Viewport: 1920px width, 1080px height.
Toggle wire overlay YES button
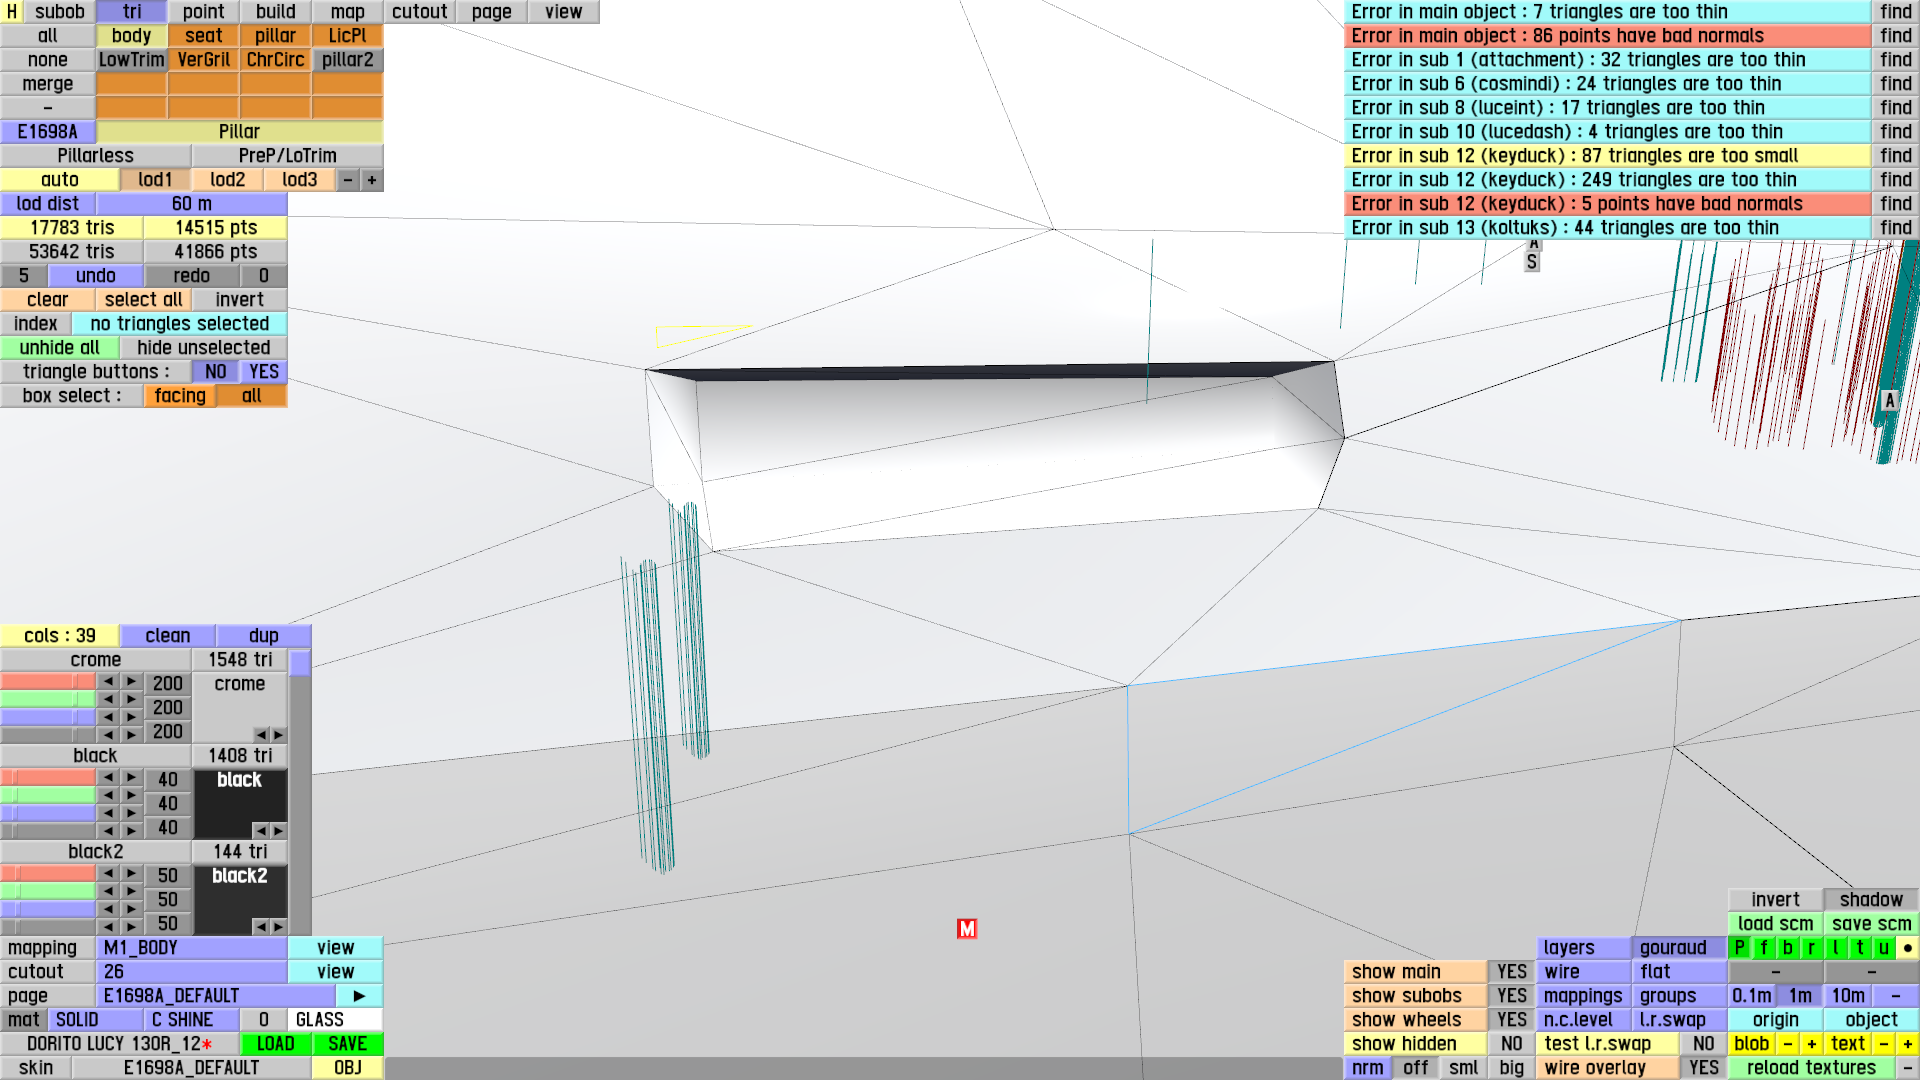1703,1068
